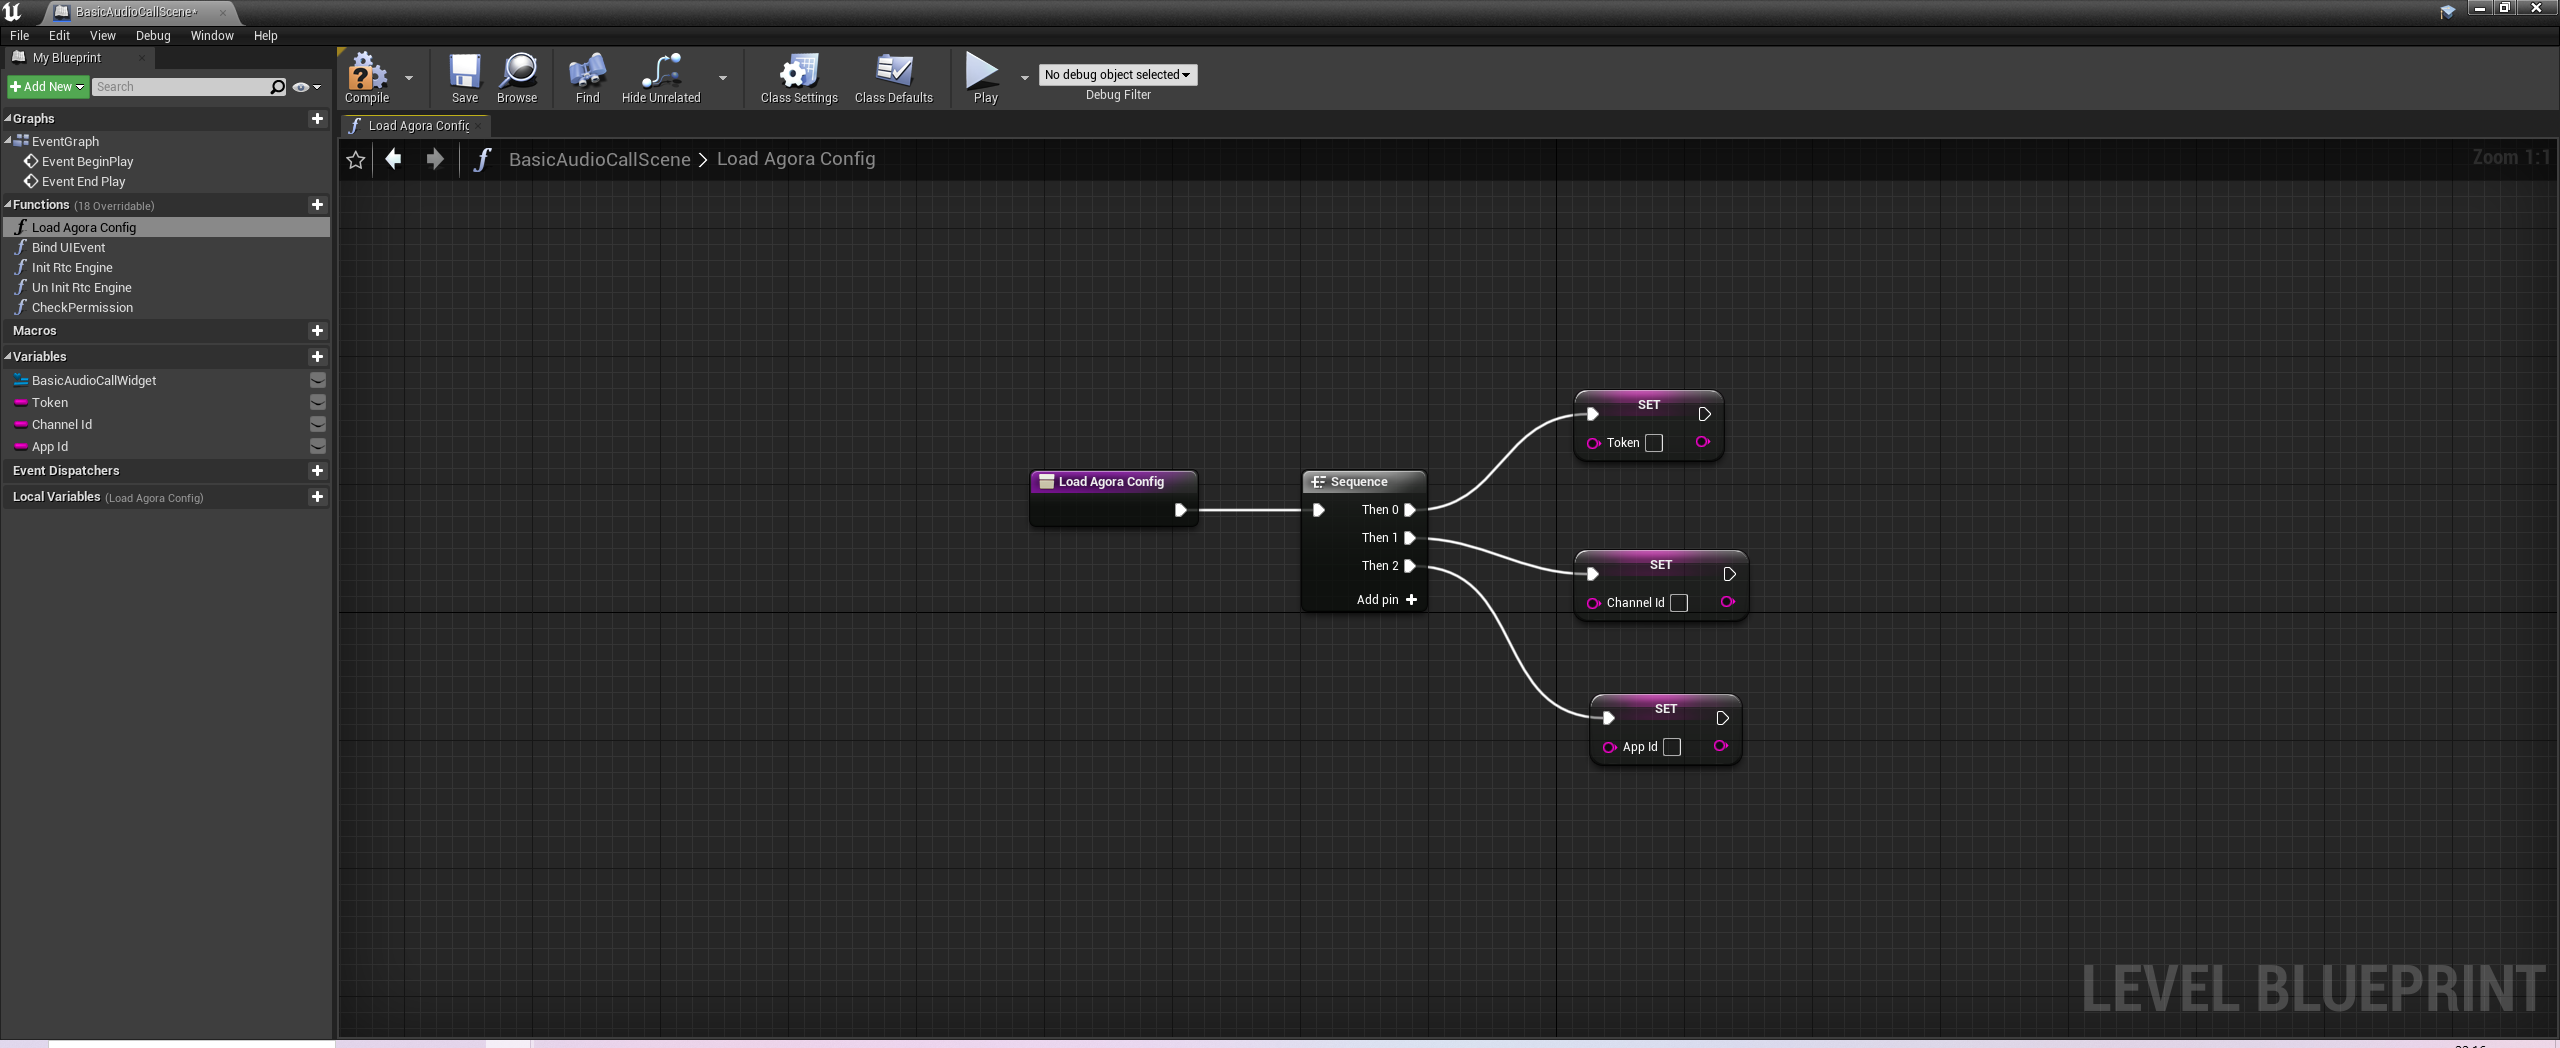
Task: Open view options eye dropdown
Action: 306,87
